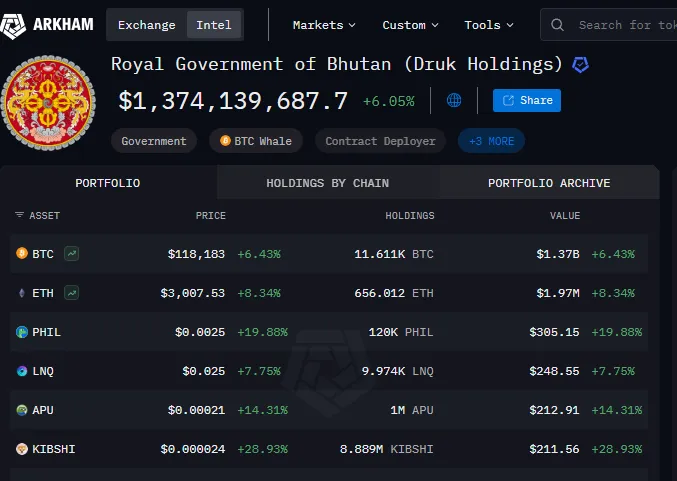This screenshot has width=677, height=481.
Task: Switch to Holdings By Chain tab
Action: [x=327, y=183]
